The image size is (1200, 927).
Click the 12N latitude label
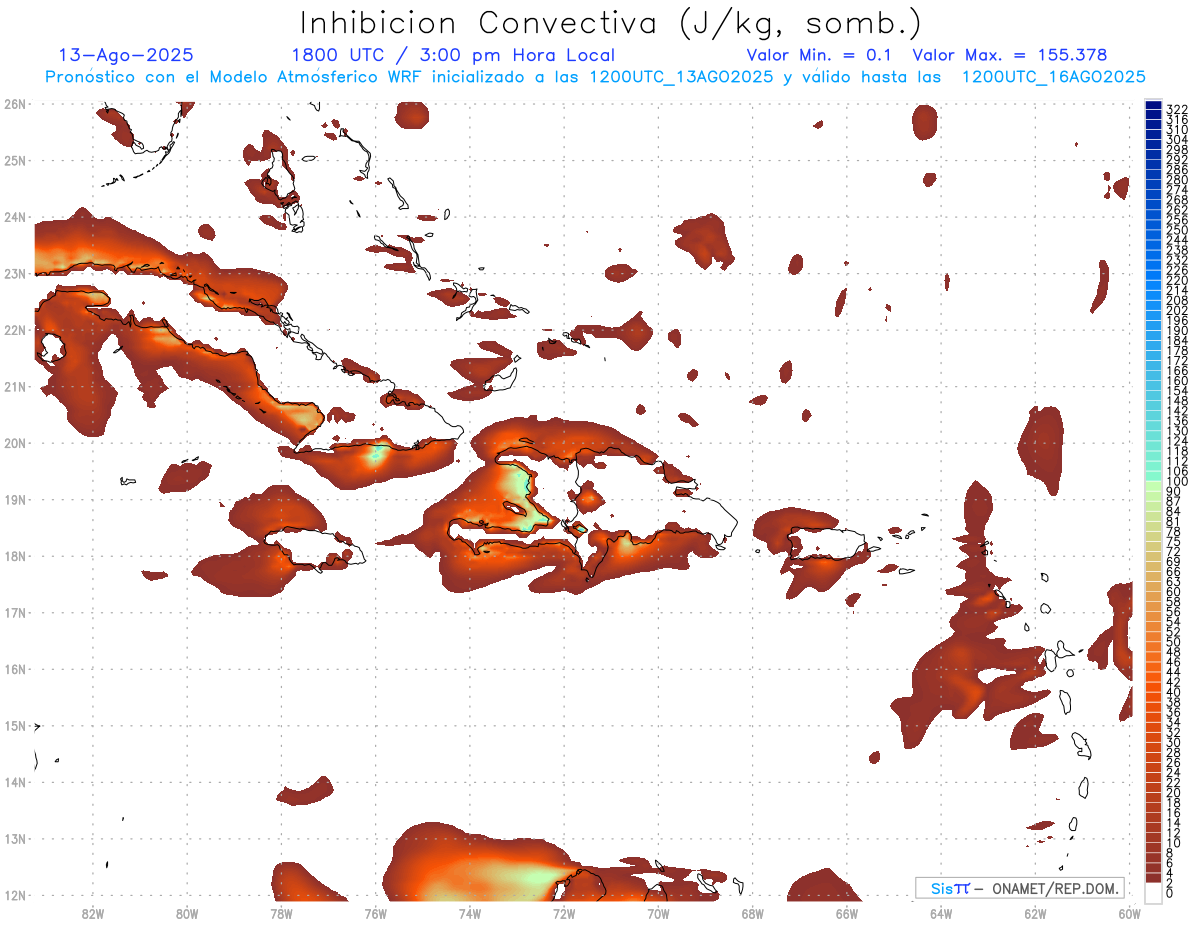[x=14, y=895]
